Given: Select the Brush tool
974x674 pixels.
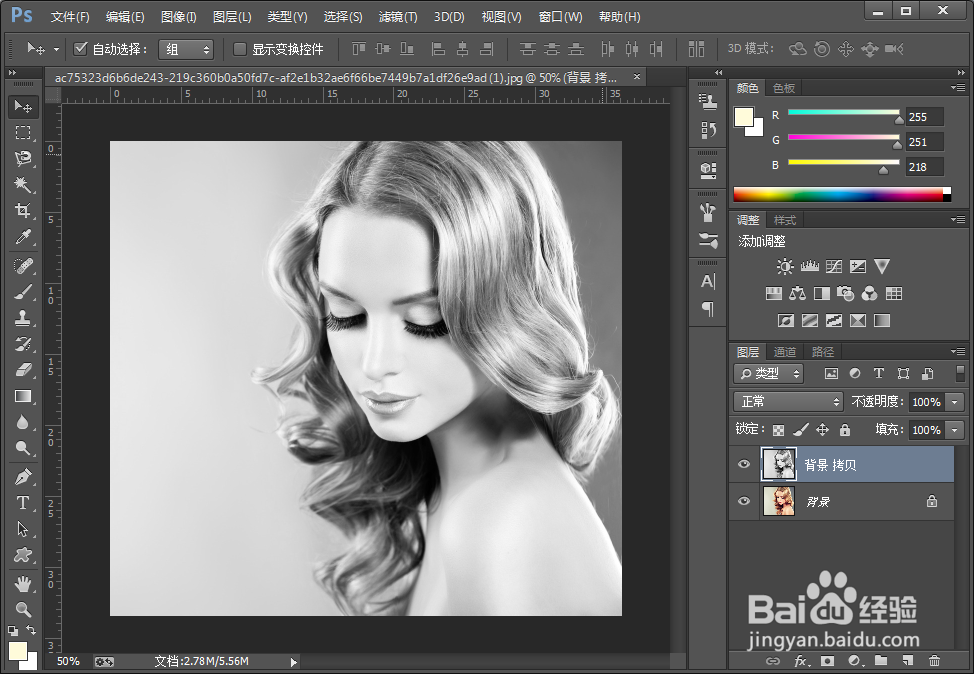Looking at the screenshot, I should (23, 292).
